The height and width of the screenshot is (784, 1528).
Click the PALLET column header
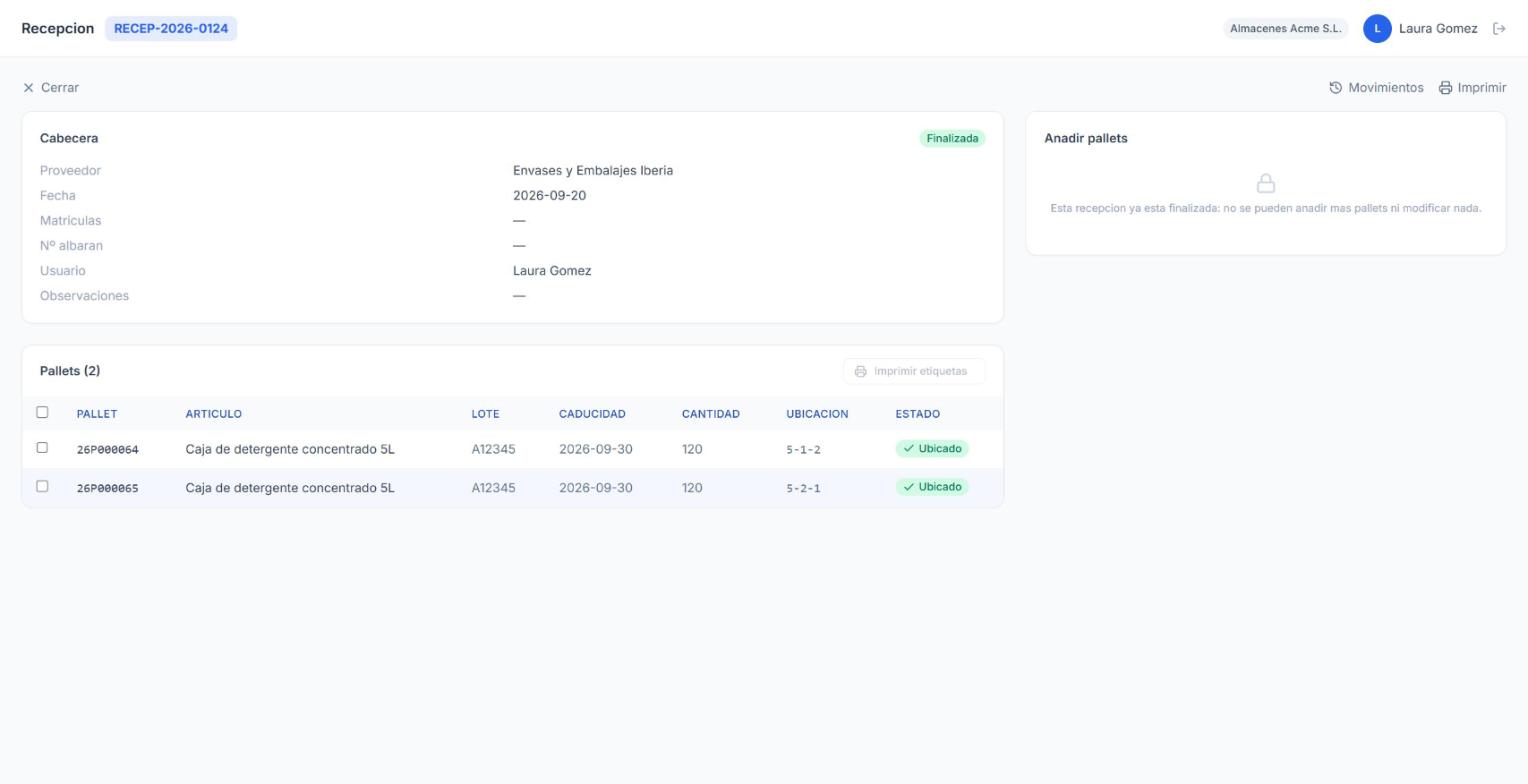pos(97,414)
